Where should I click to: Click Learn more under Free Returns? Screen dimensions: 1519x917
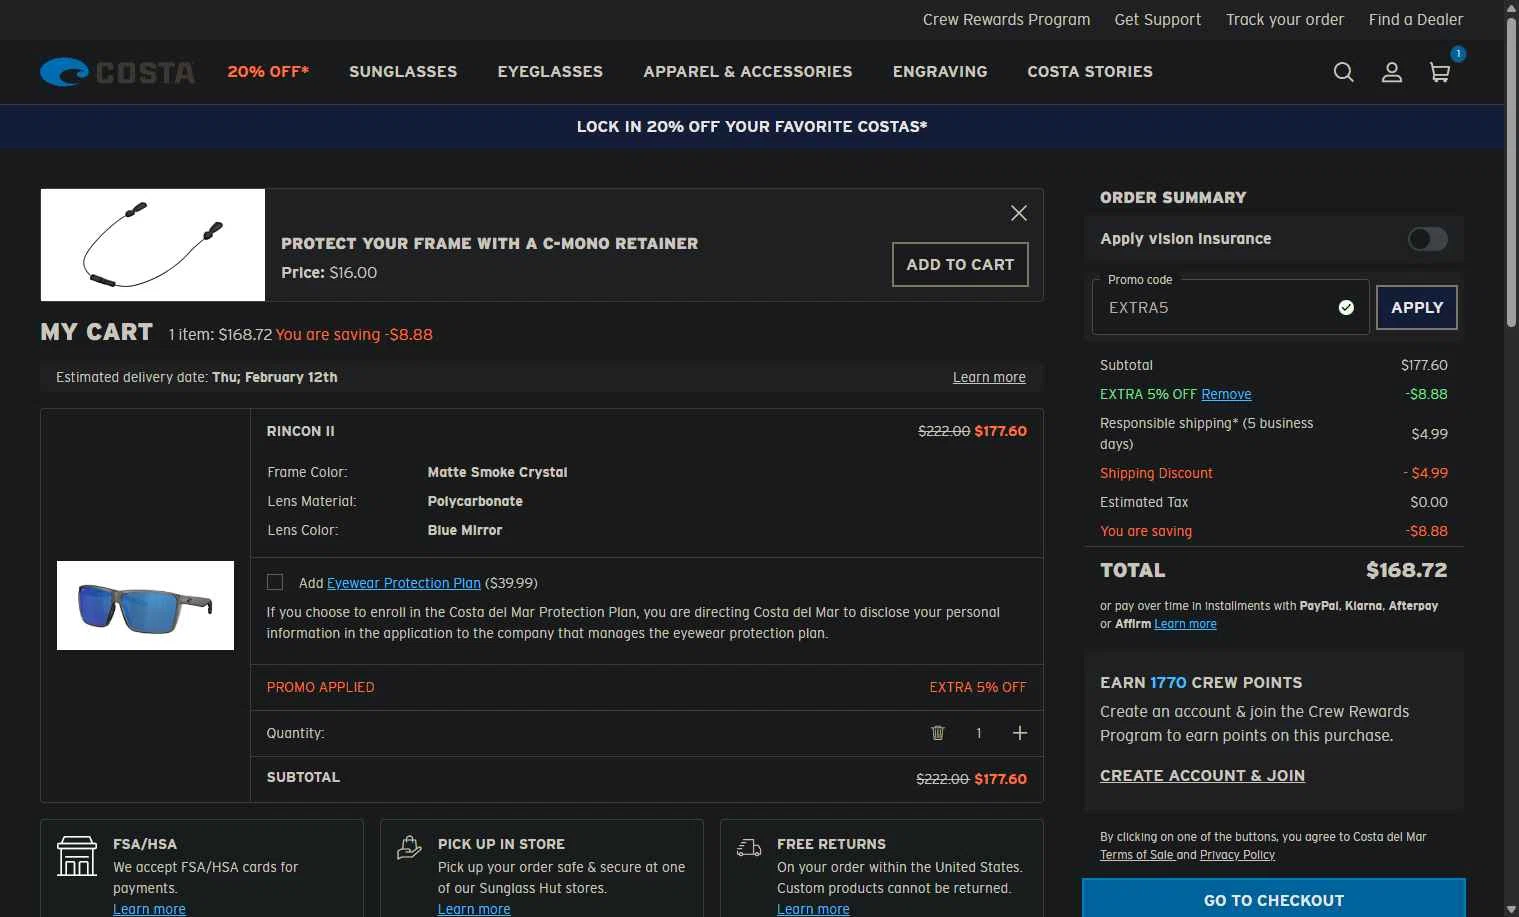(x=813, y=909)
